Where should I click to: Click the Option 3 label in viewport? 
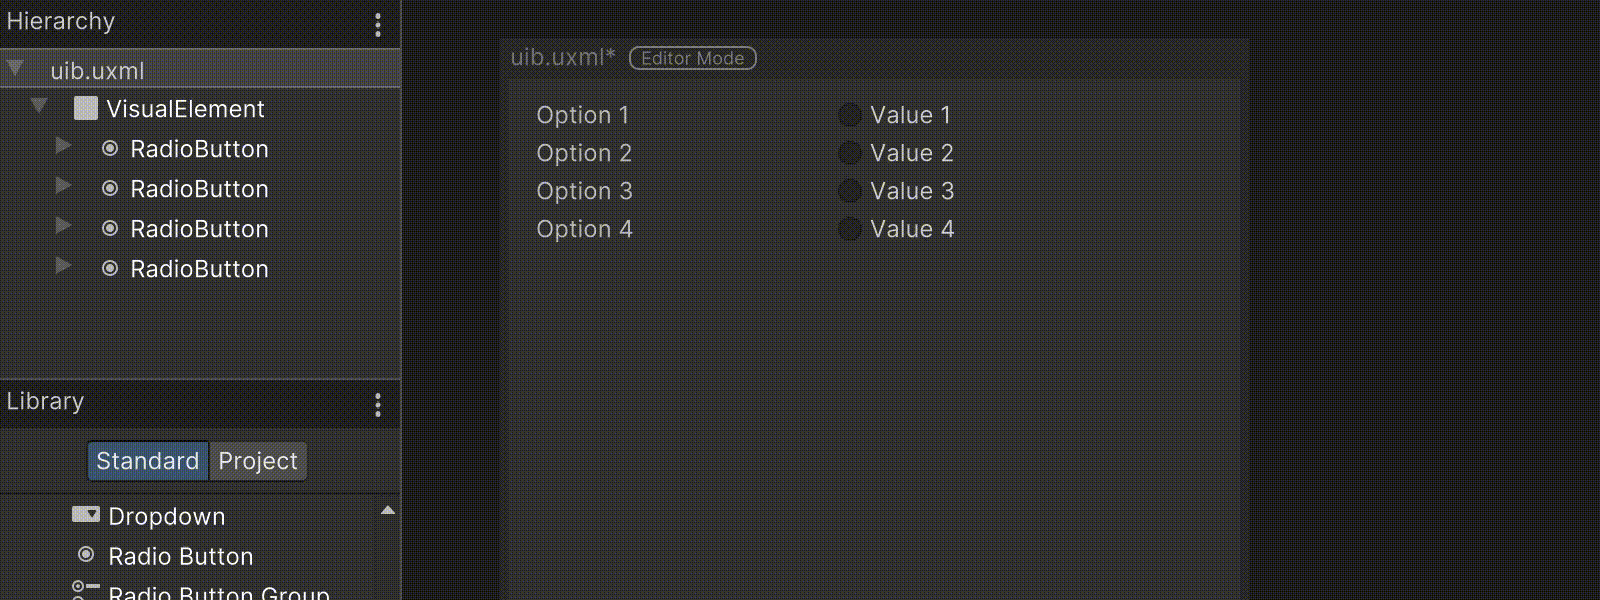click(x=584, y=191)
